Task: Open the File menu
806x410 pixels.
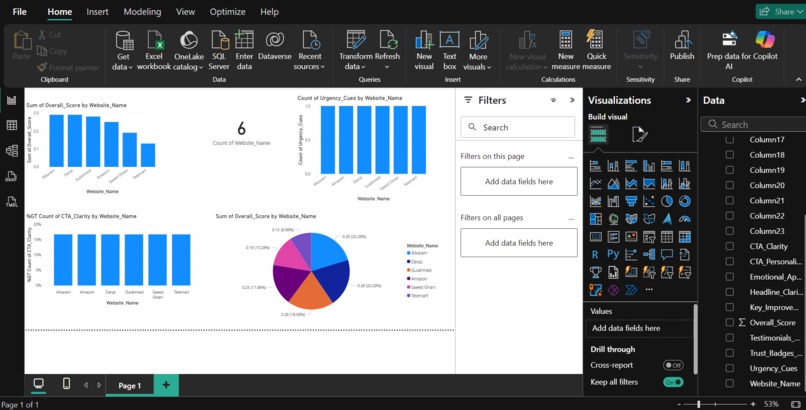Action: pyautogui.click(x=20, y=12)
